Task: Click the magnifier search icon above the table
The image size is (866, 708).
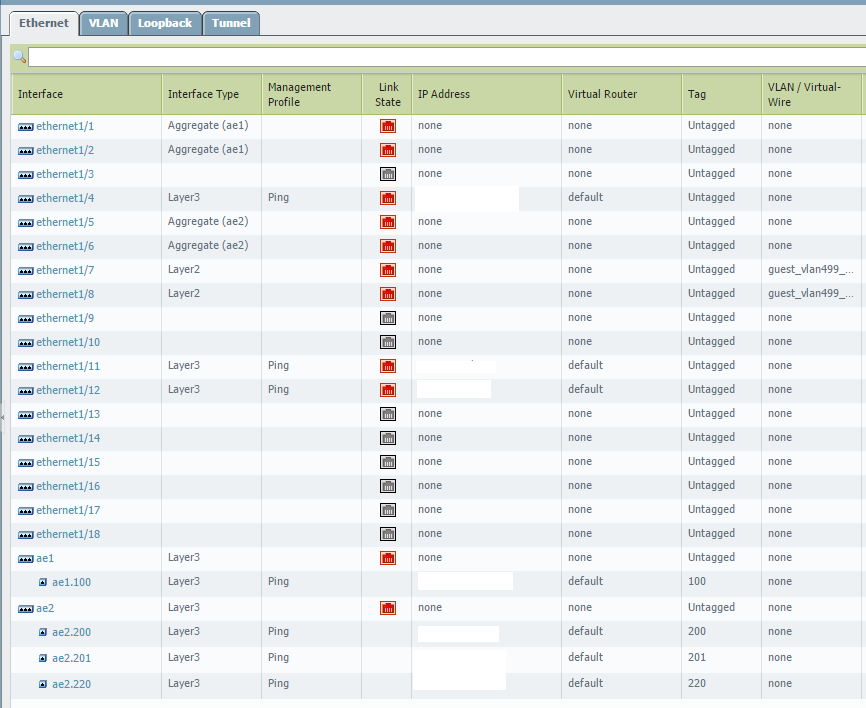Action: [x=19, y=57]
